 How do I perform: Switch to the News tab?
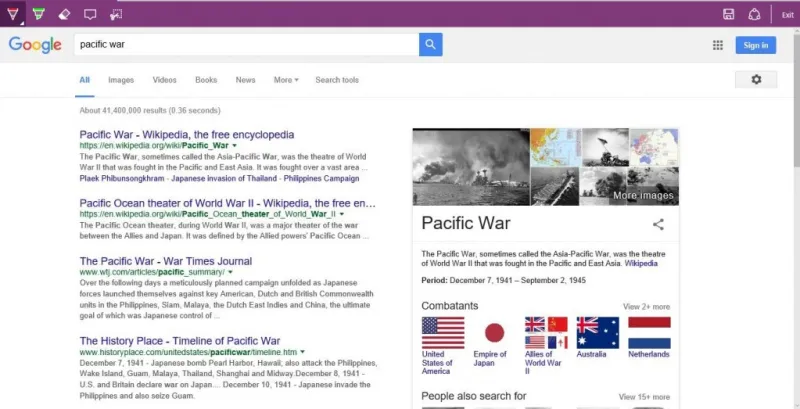[x=245, y=80]
